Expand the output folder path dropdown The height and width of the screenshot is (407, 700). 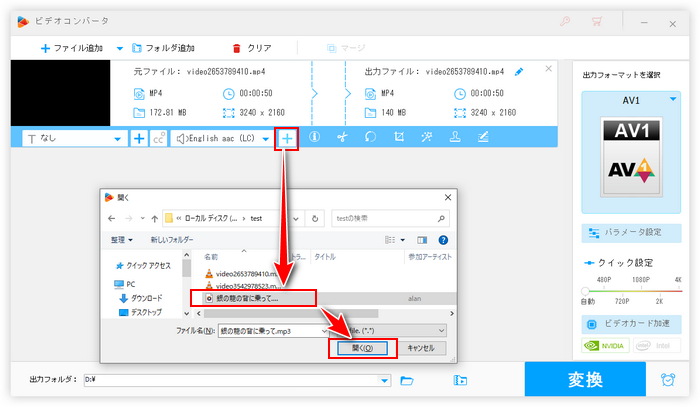(x=384, y=380)
